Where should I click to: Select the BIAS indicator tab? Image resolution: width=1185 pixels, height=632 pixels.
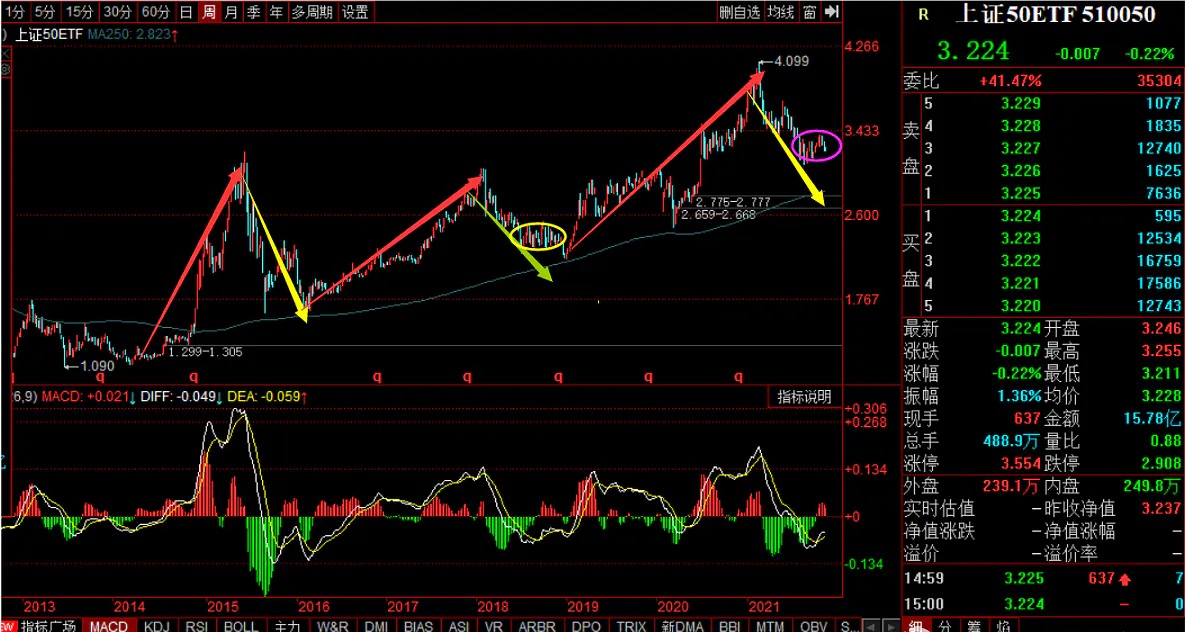pos(418,625)
